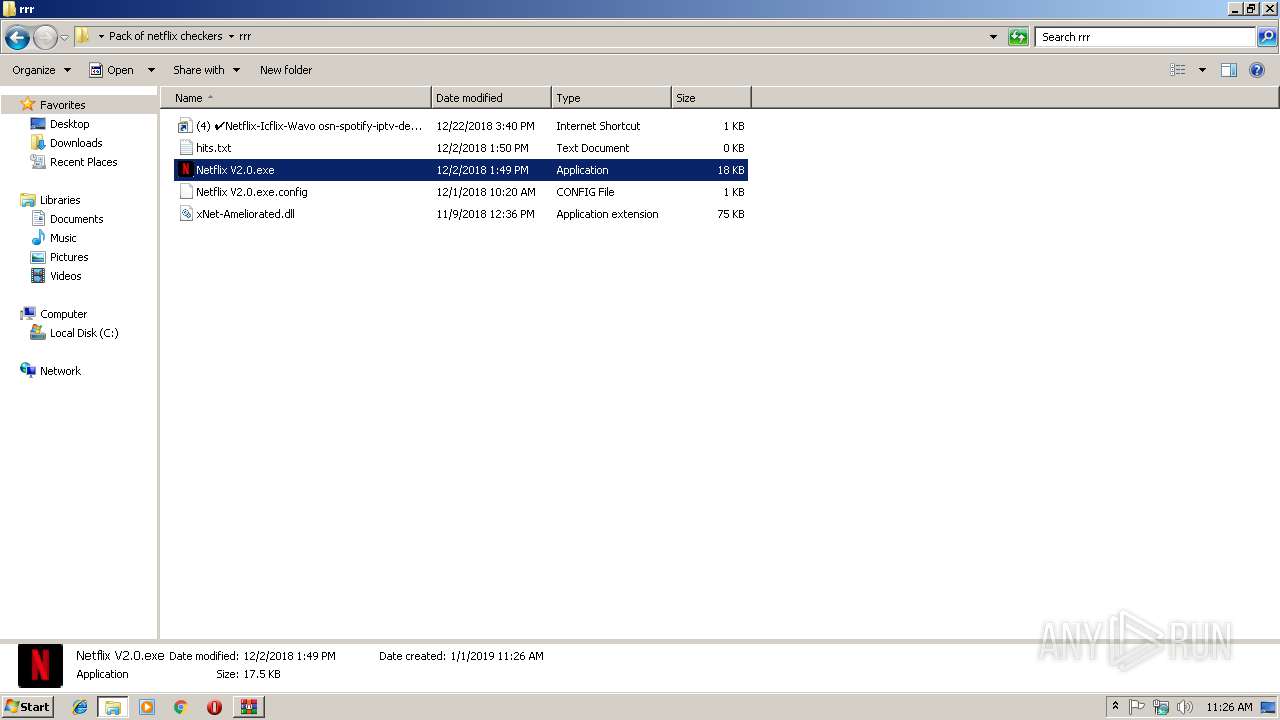Click into the 'Search rrr' field
Screen dimensions: 1280x720
point(1145,37)
